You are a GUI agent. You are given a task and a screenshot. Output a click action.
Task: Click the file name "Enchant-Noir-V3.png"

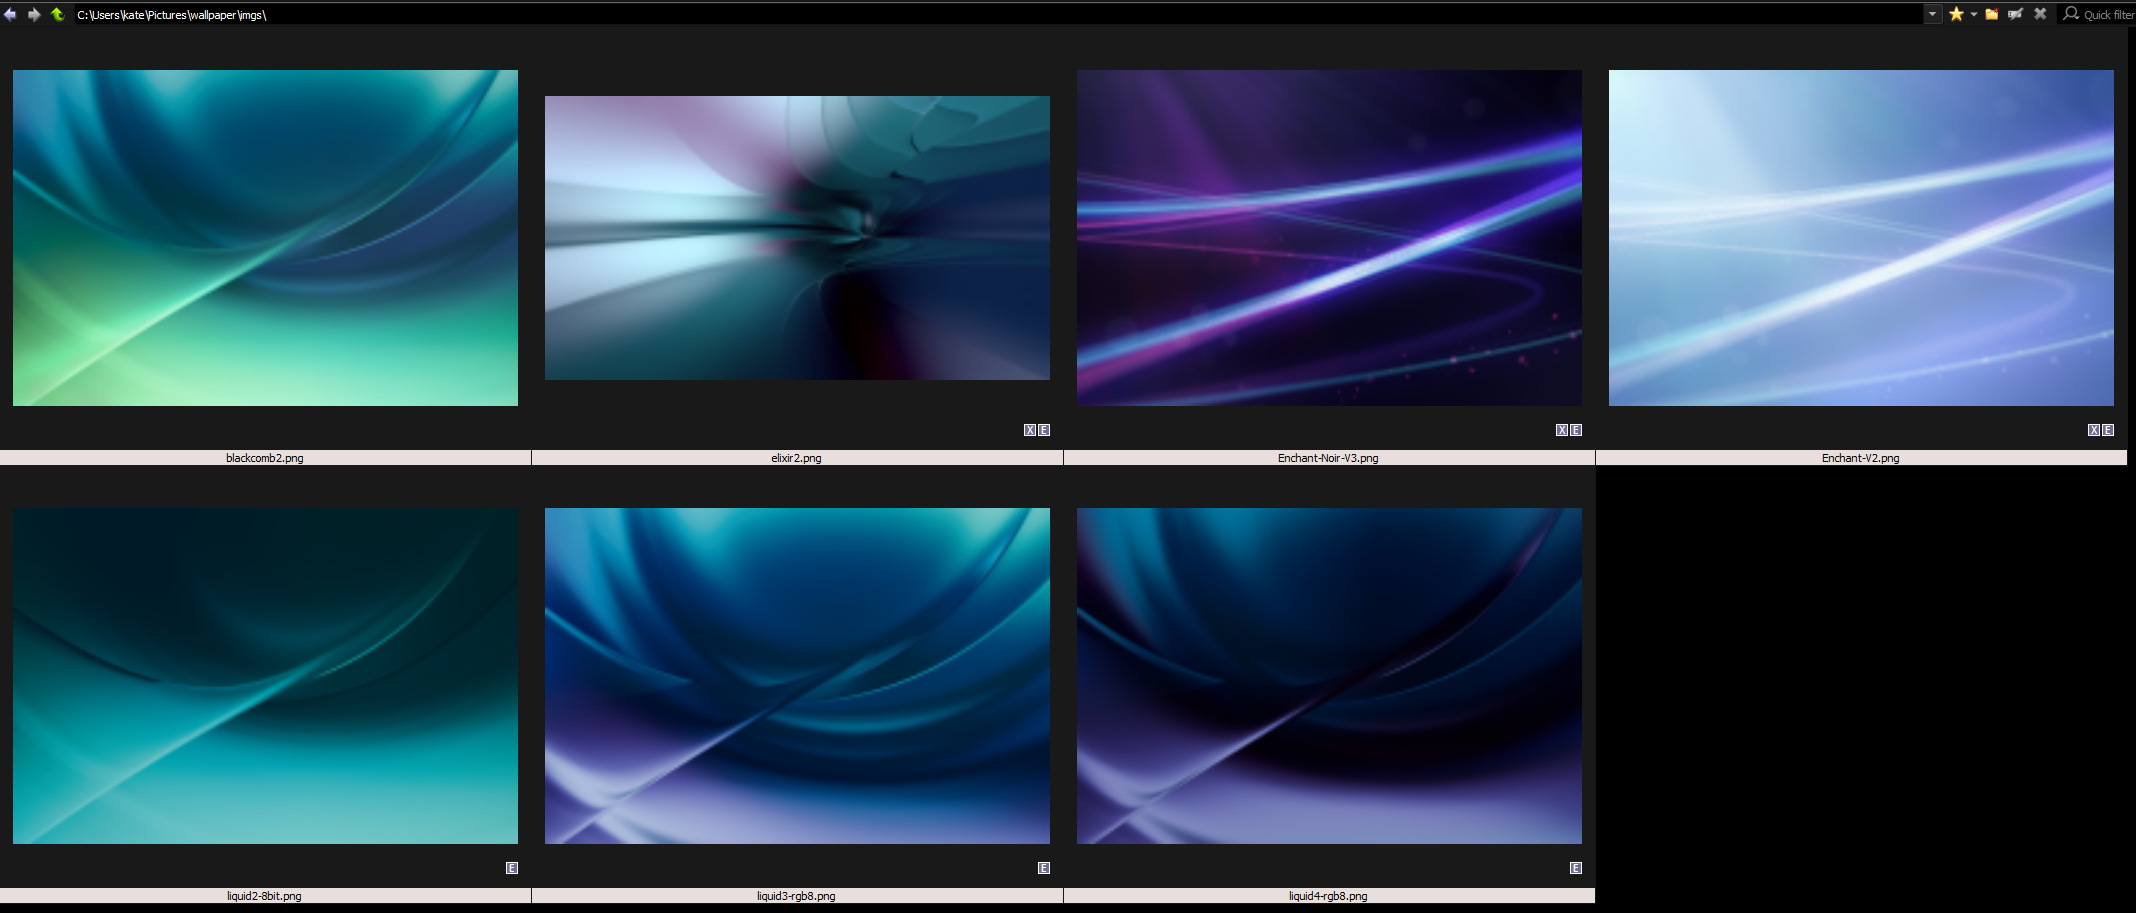1328,458
